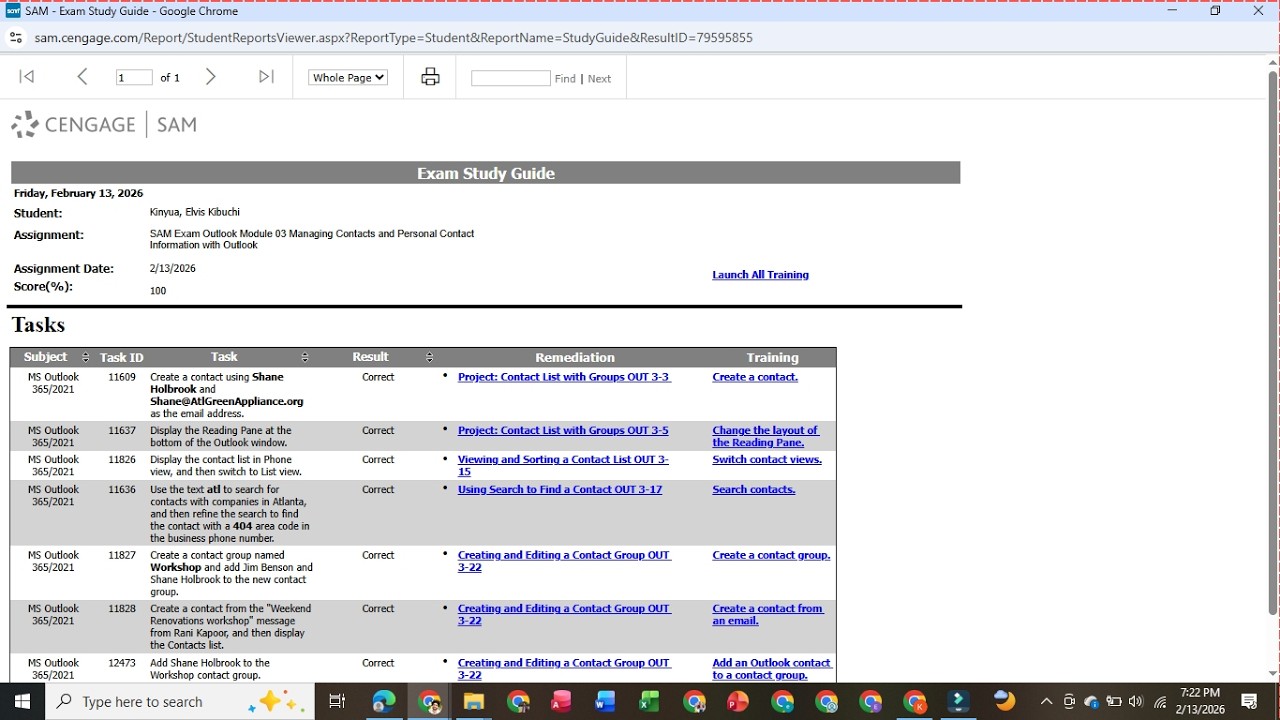Open the Create a contact training link
This screenshot has width=1280, height=720.
click(755, 377)
